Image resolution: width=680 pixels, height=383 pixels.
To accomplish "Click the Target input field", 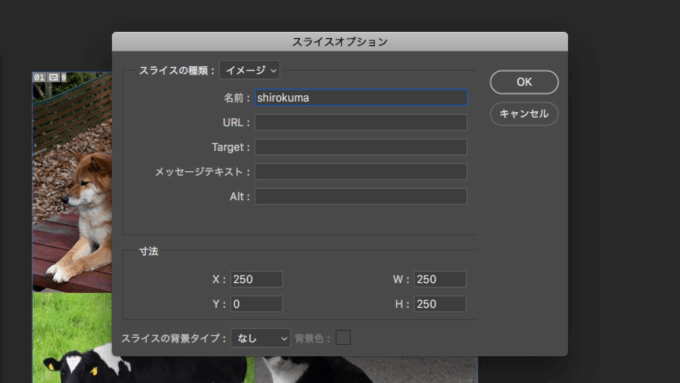I will point(361,147).
